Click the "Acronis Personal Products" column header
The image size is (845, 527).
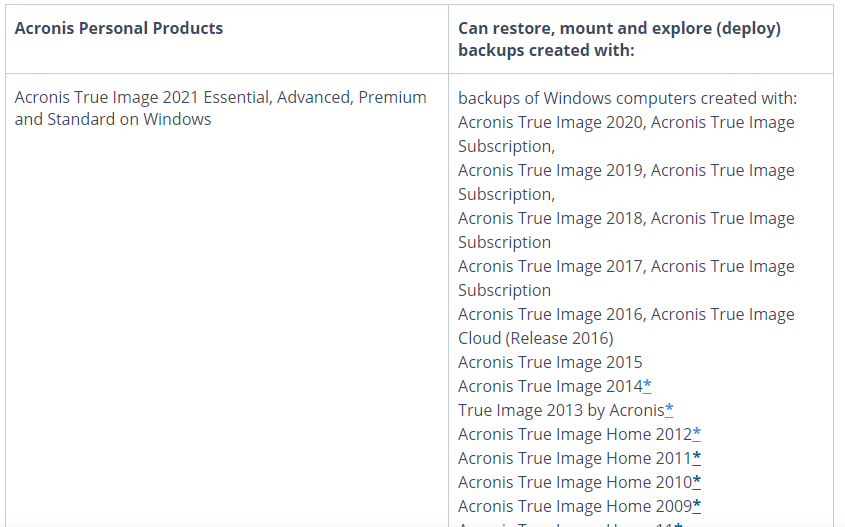coord(119,28)
